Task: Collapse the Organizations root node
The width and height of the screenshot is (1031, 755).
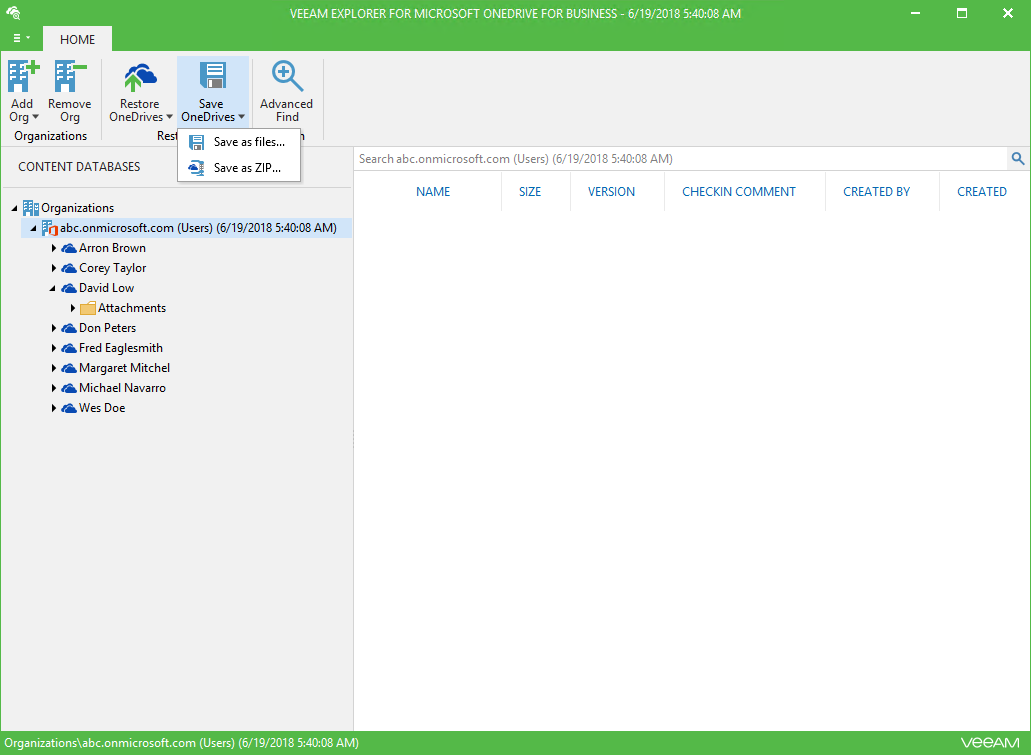Action: pos(14,208)
